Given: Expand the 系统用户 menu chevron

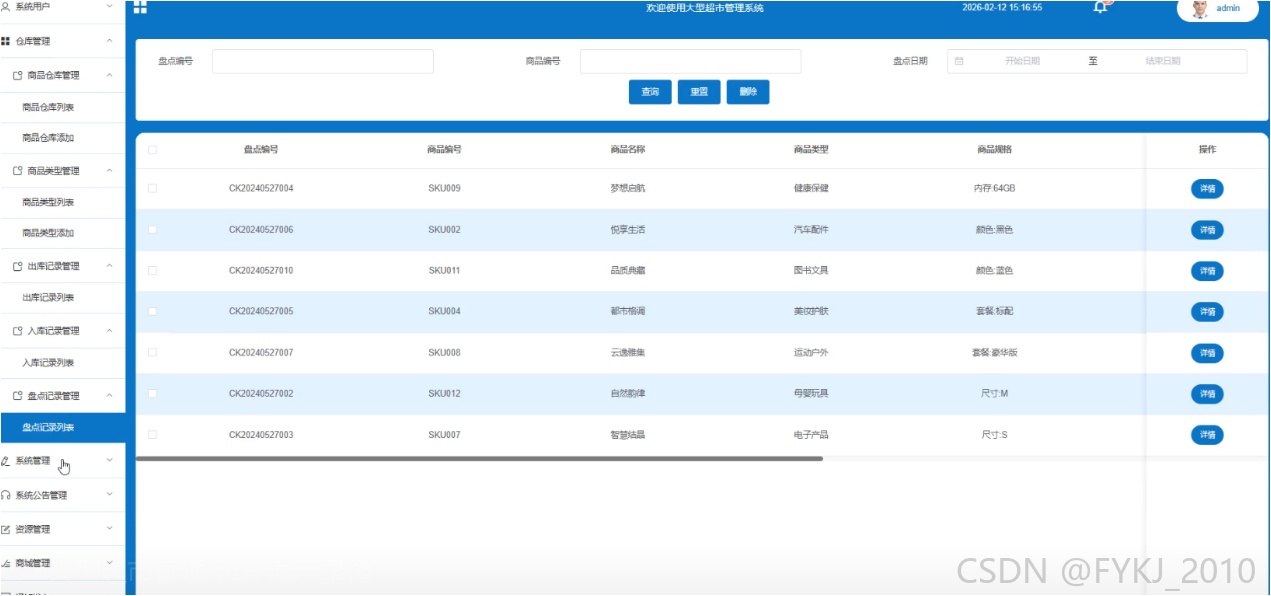Looking at the screenshot, I should pyautogui.click(x=109, y=7).
